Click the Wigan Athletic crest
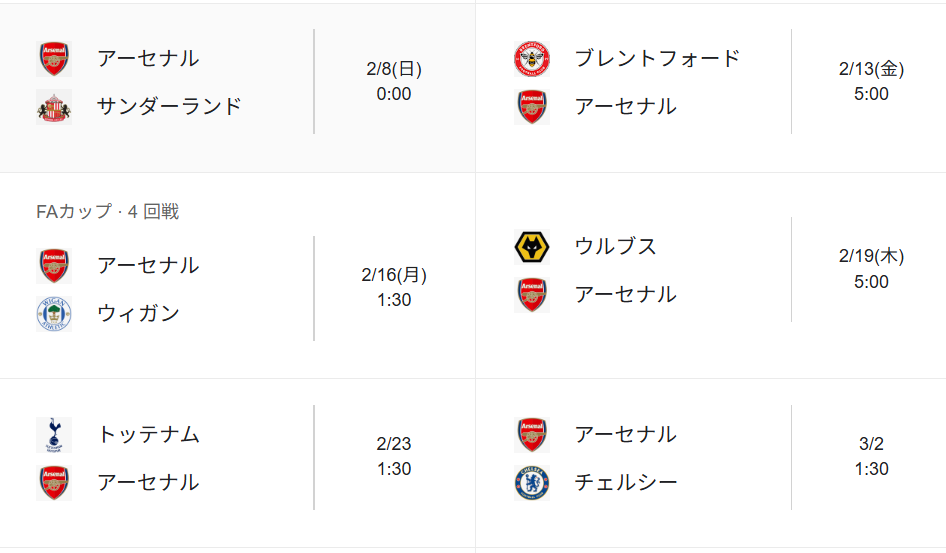Image resolution: width=946 pixels, height=553 pixels. click(54, 314)
